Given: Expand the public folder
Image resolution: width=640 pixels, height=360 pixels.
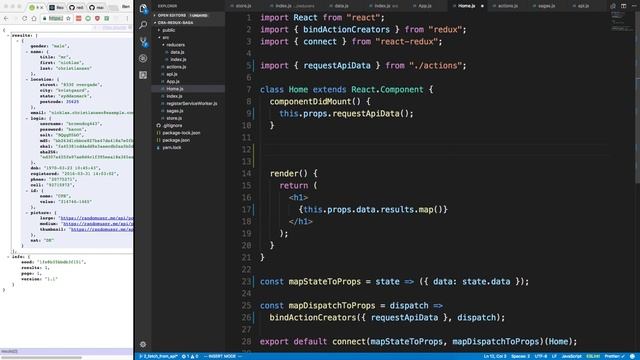Looking at the screenshot, I should 169,30.
